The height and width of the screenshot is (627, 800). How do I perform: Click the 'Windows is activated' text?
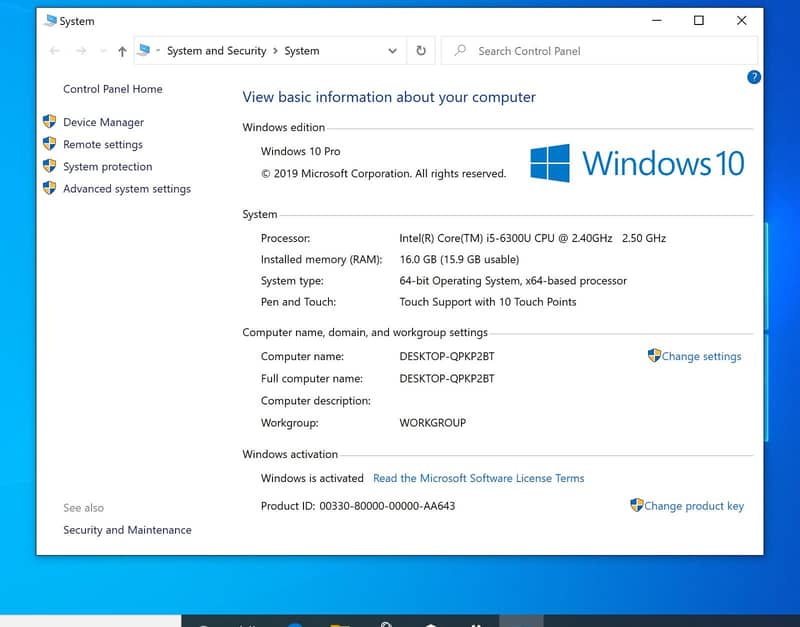coord(312,478)
